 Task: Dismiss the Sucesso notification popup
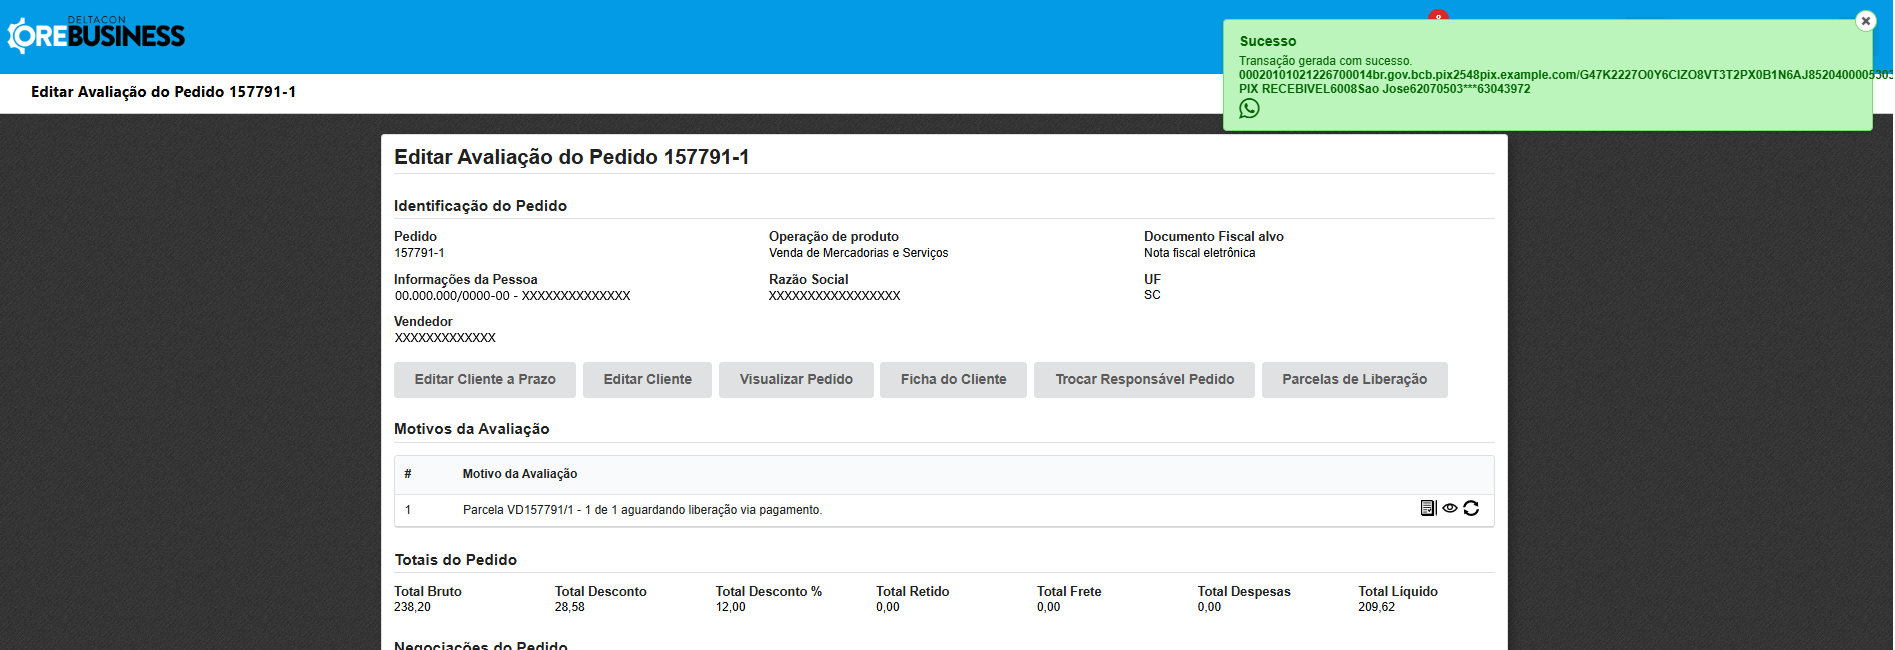point(1865,21)
